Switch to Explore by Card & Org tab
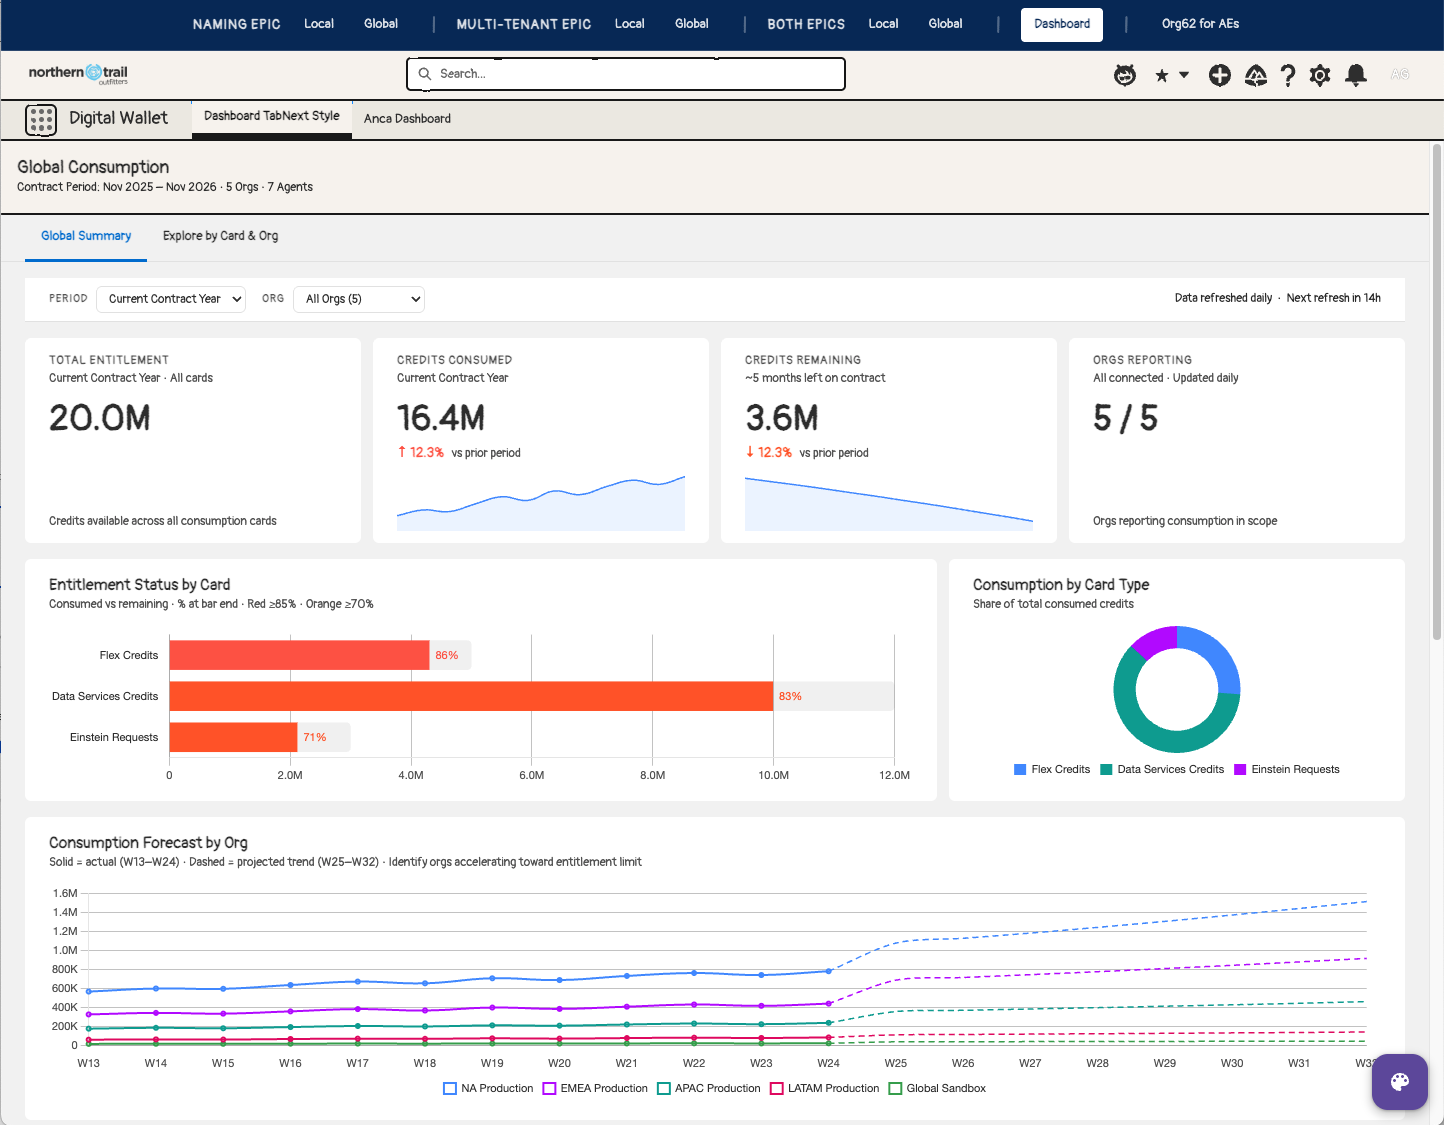The height and width of the screenshot is (1125, 1444). coord(221,236)
